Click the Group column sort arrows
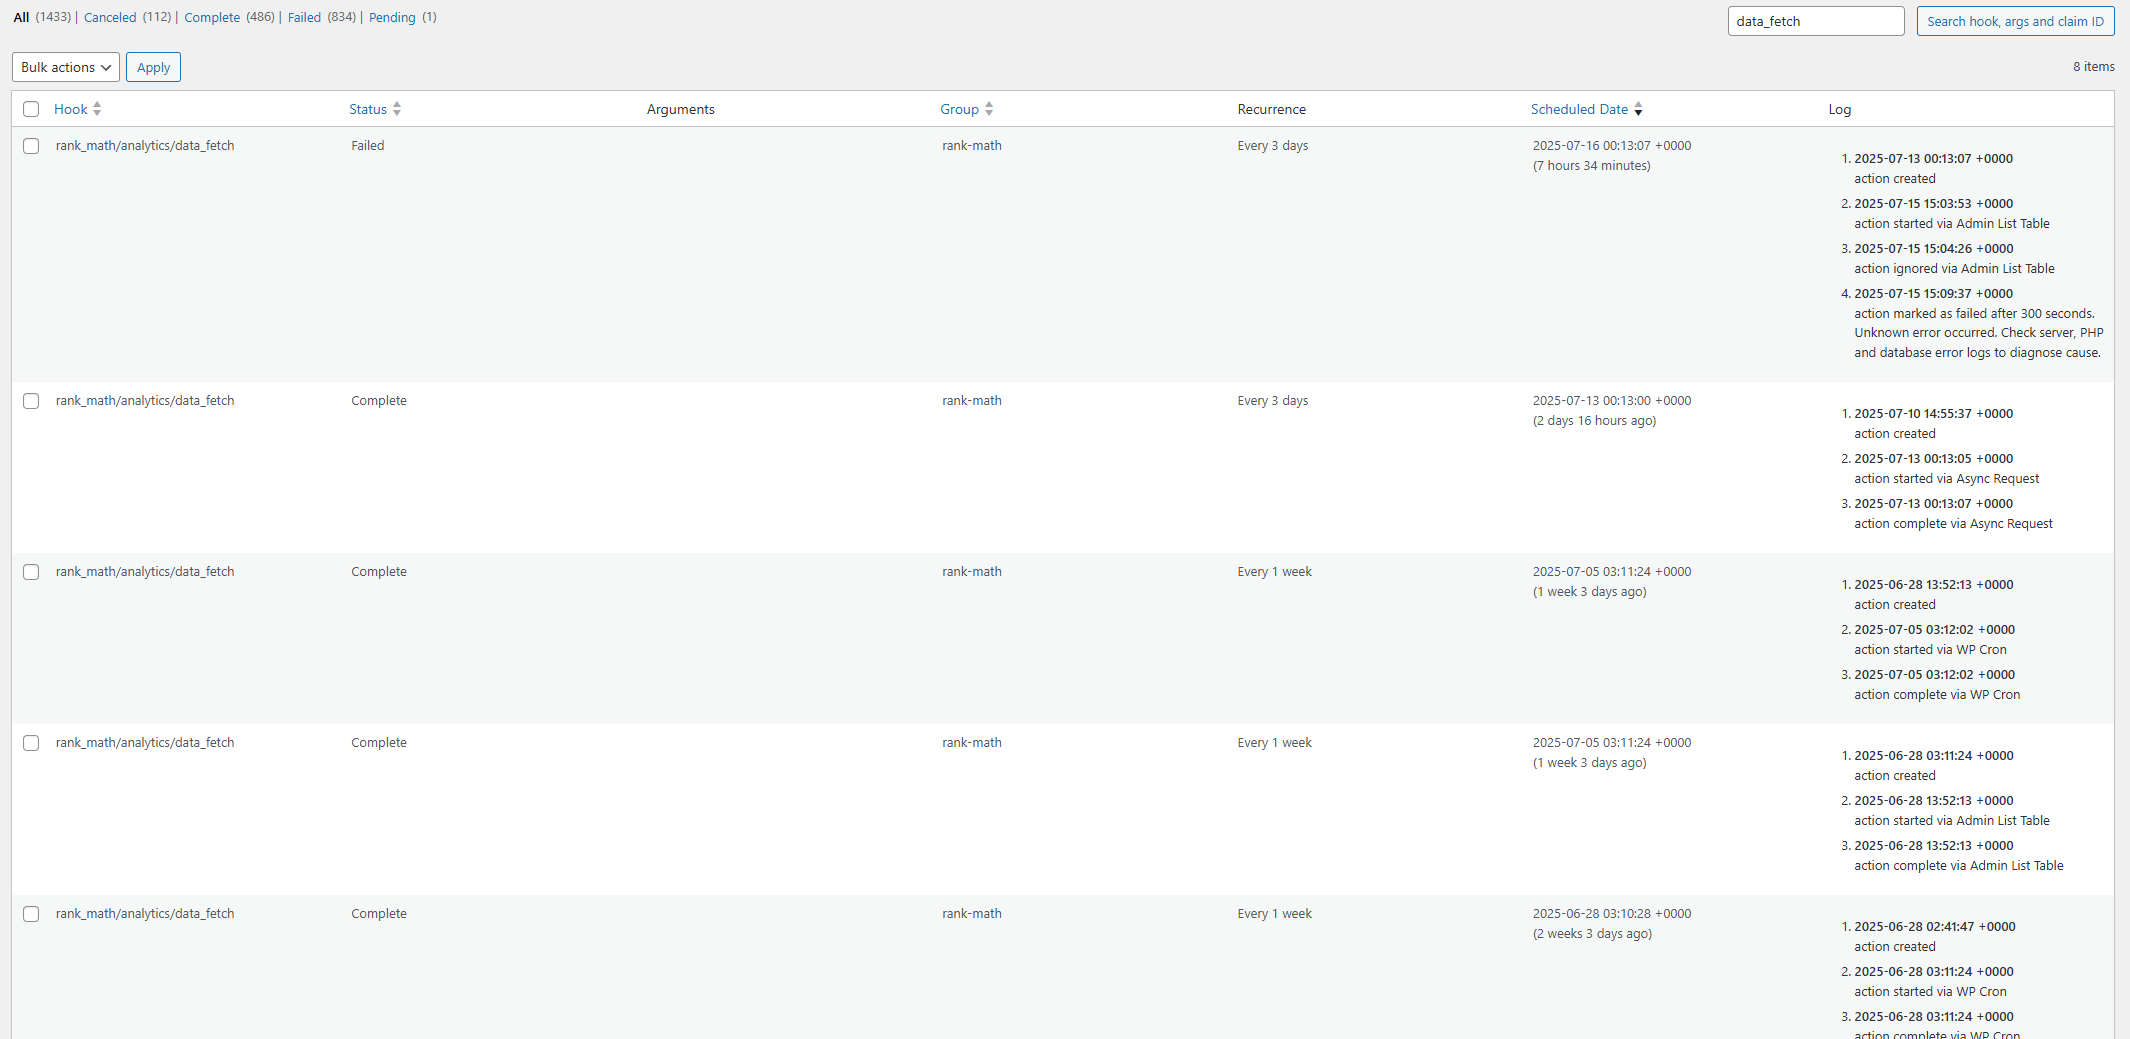Screen dimensions: 2130x1039 (x=989, y=109)
